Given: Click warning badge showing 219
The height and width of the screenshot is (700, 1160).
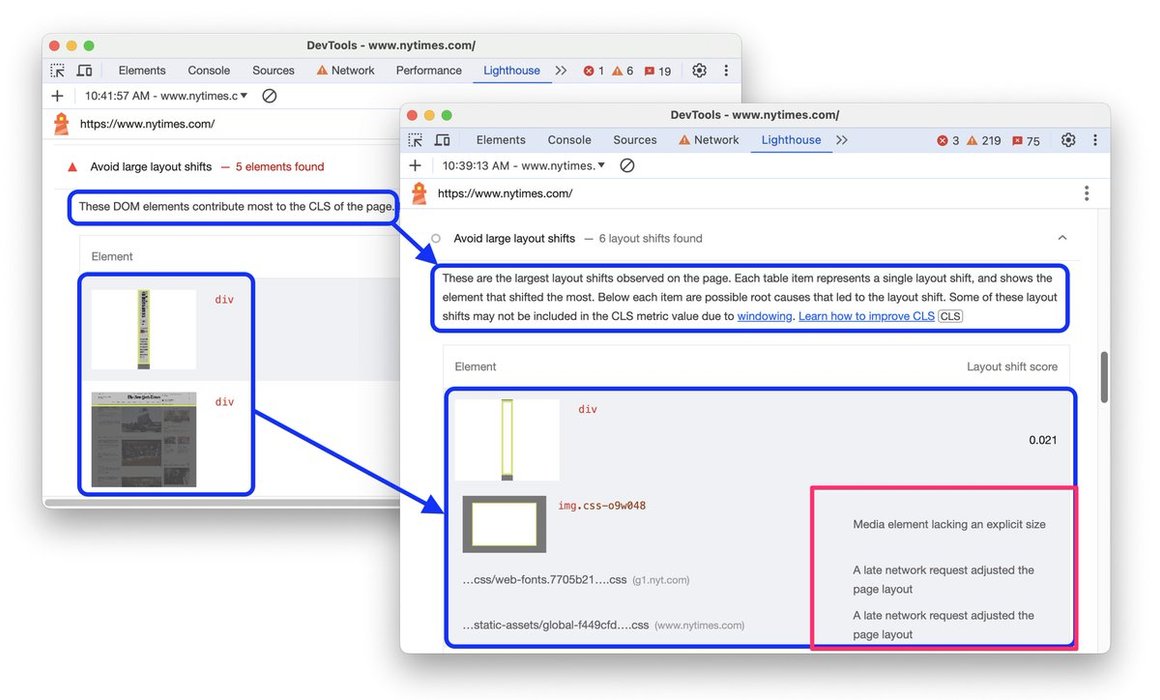Looking at the screenshot, I should click(x=984, y=141).
